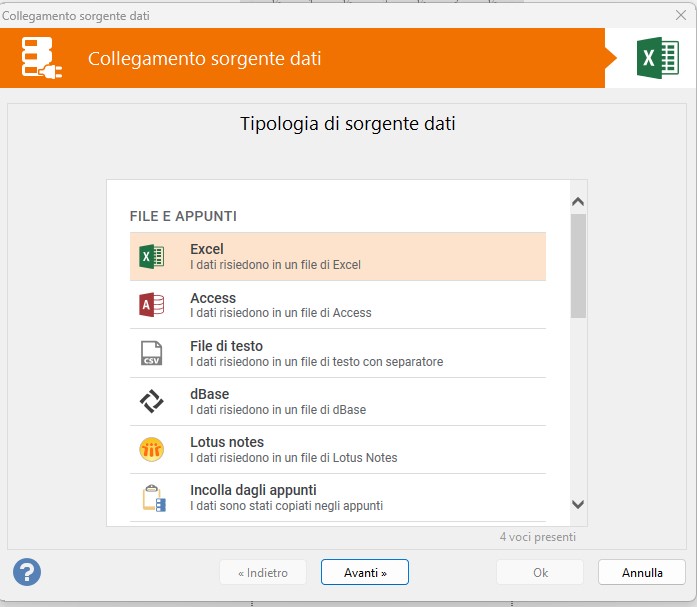
Task: Choose Incolla dagli appunti title
Action: (x=253, y=490)
